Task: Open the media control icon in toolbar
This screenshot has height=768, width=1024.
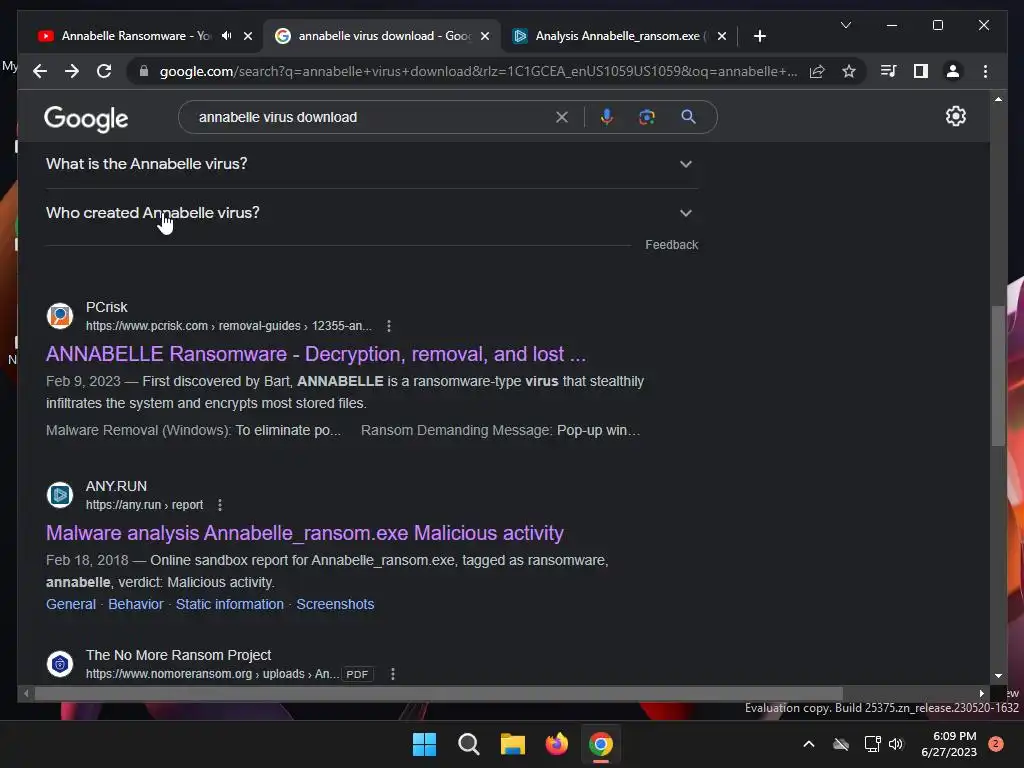Action: point(888,71)
